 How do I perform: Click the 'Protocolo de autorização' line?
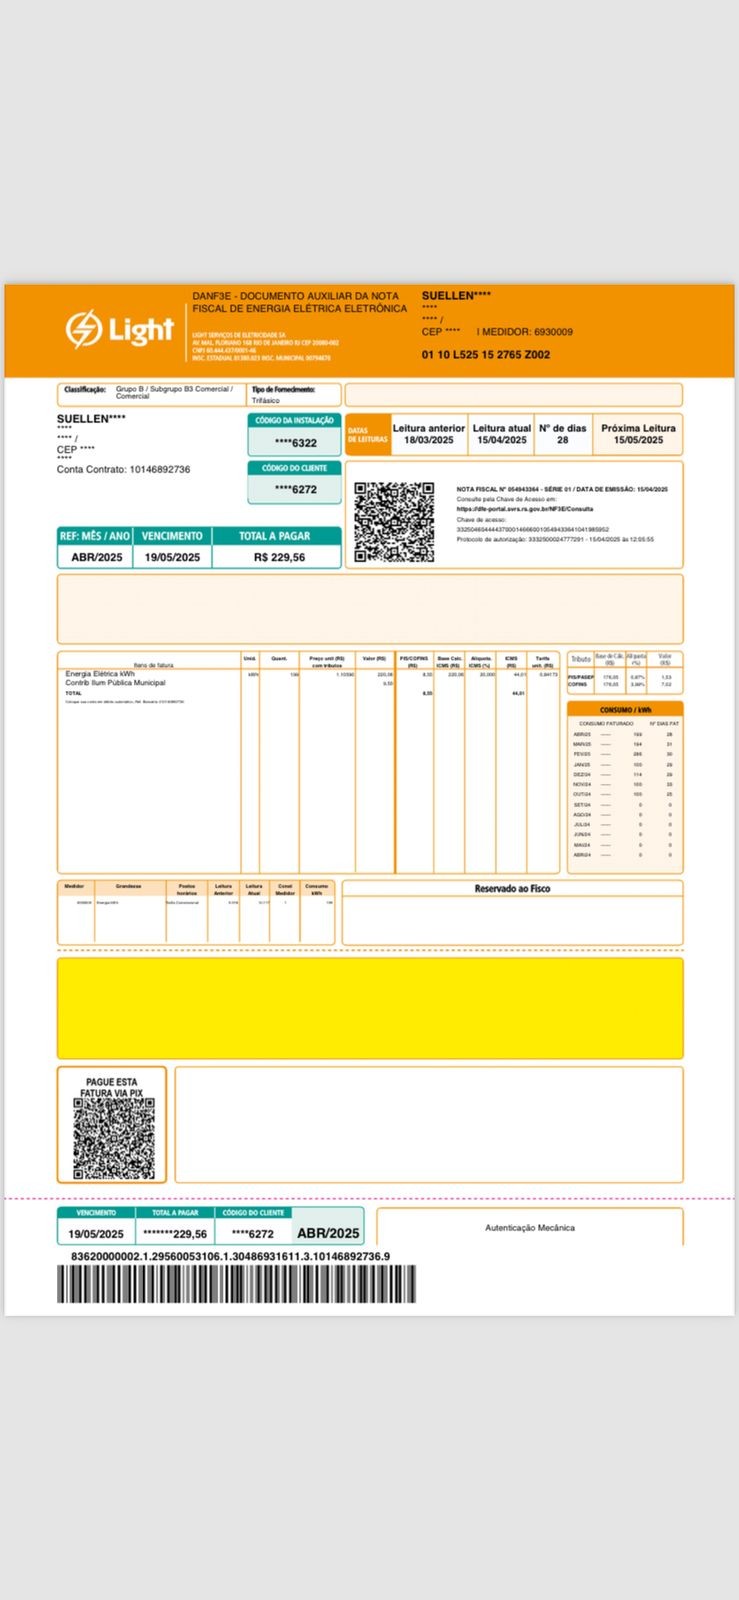point(555,539)
